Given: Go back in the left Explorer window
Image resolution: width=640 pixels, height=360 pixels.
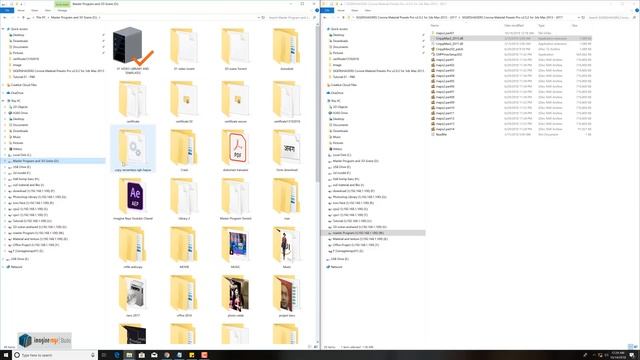Looking at the screenshot, I should pos(4,18).
